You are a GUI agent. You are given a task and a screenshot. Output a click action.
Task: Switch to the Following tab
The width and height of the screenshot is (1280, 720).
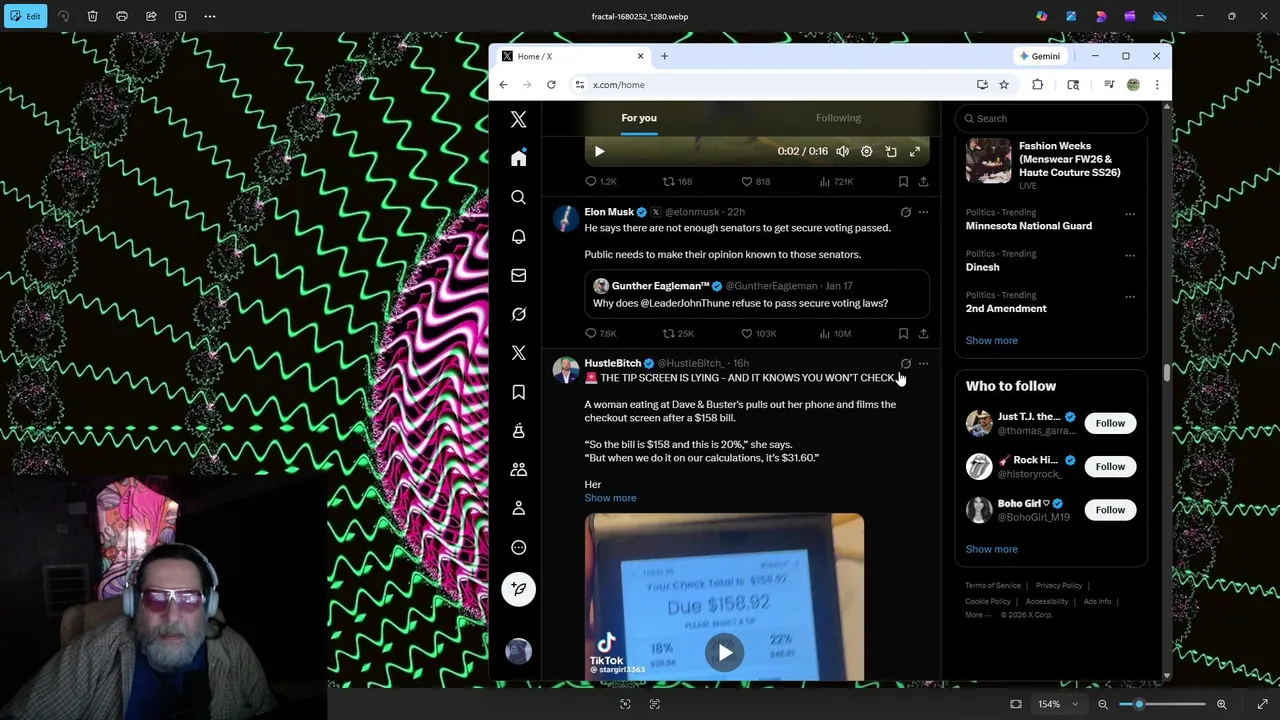click(x=838, y=118)
